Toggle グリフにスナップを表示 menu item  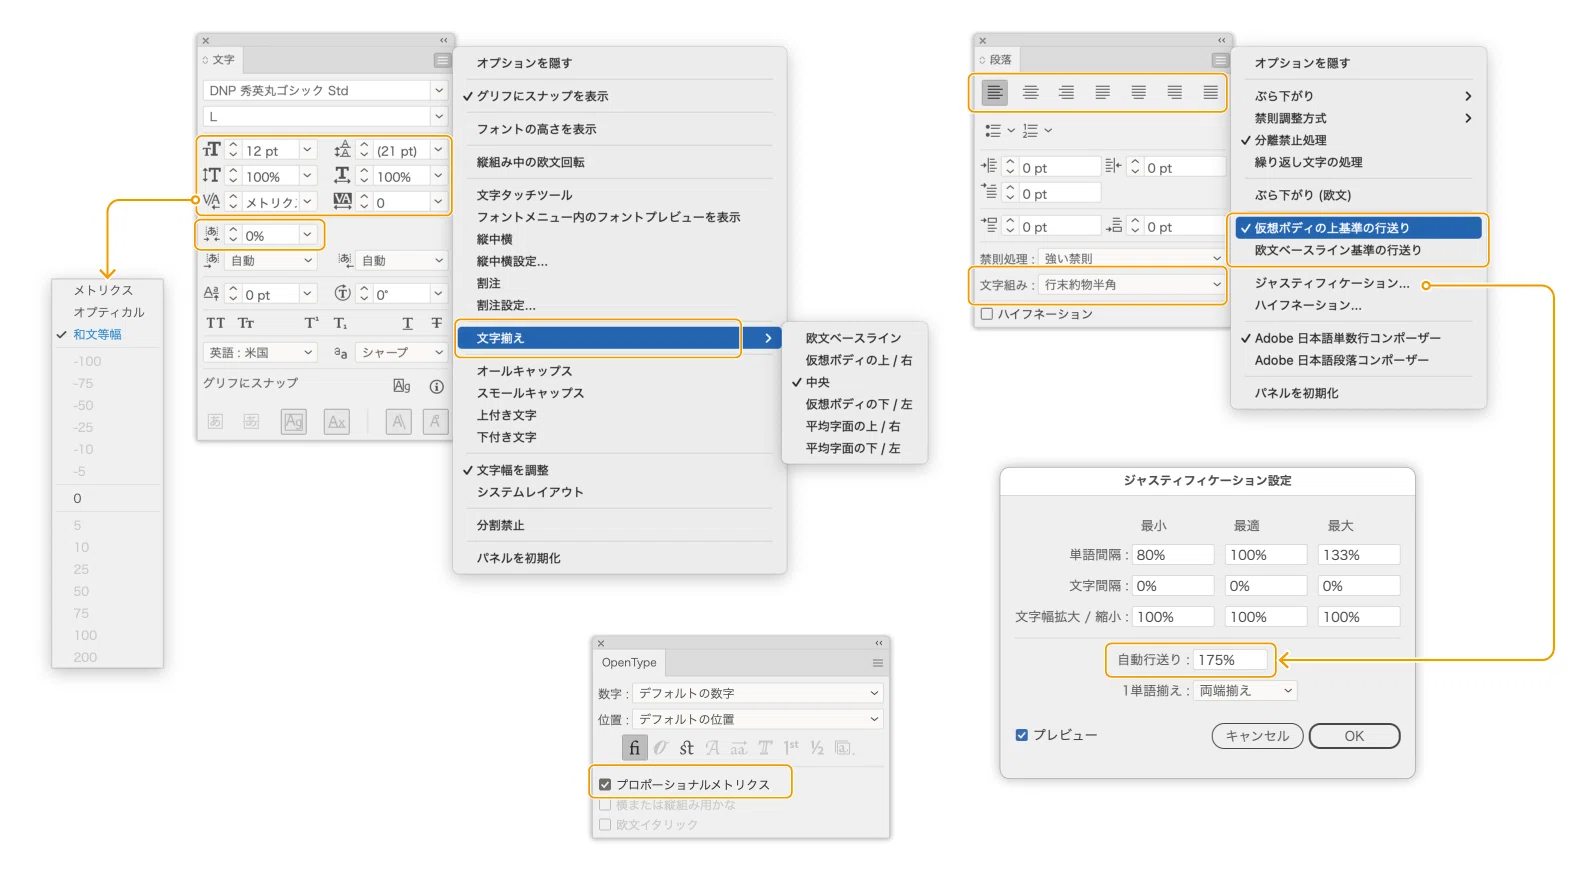(x=542, y=96)
